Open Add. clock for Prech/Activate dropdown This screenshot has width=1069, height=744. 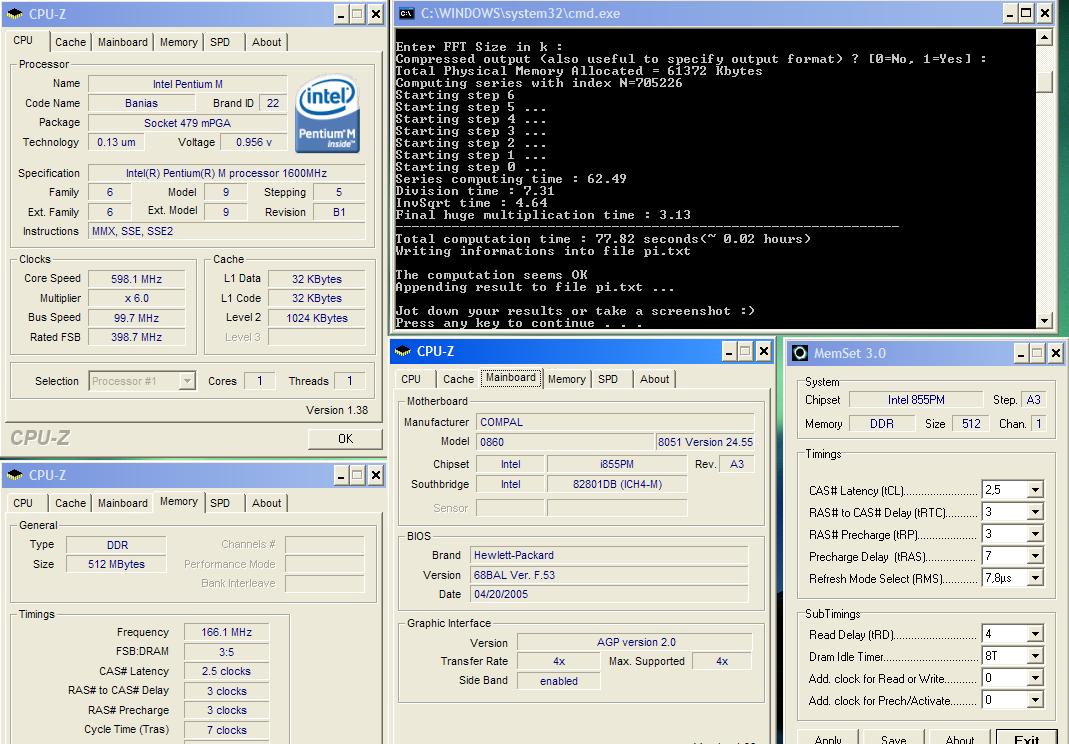(1035, 700)
